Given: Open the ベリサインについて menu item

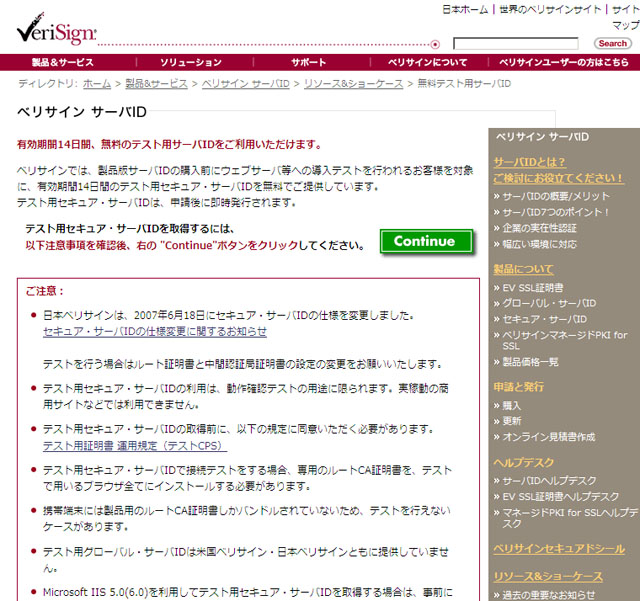Looking at the screenshot, I should 427,62.
